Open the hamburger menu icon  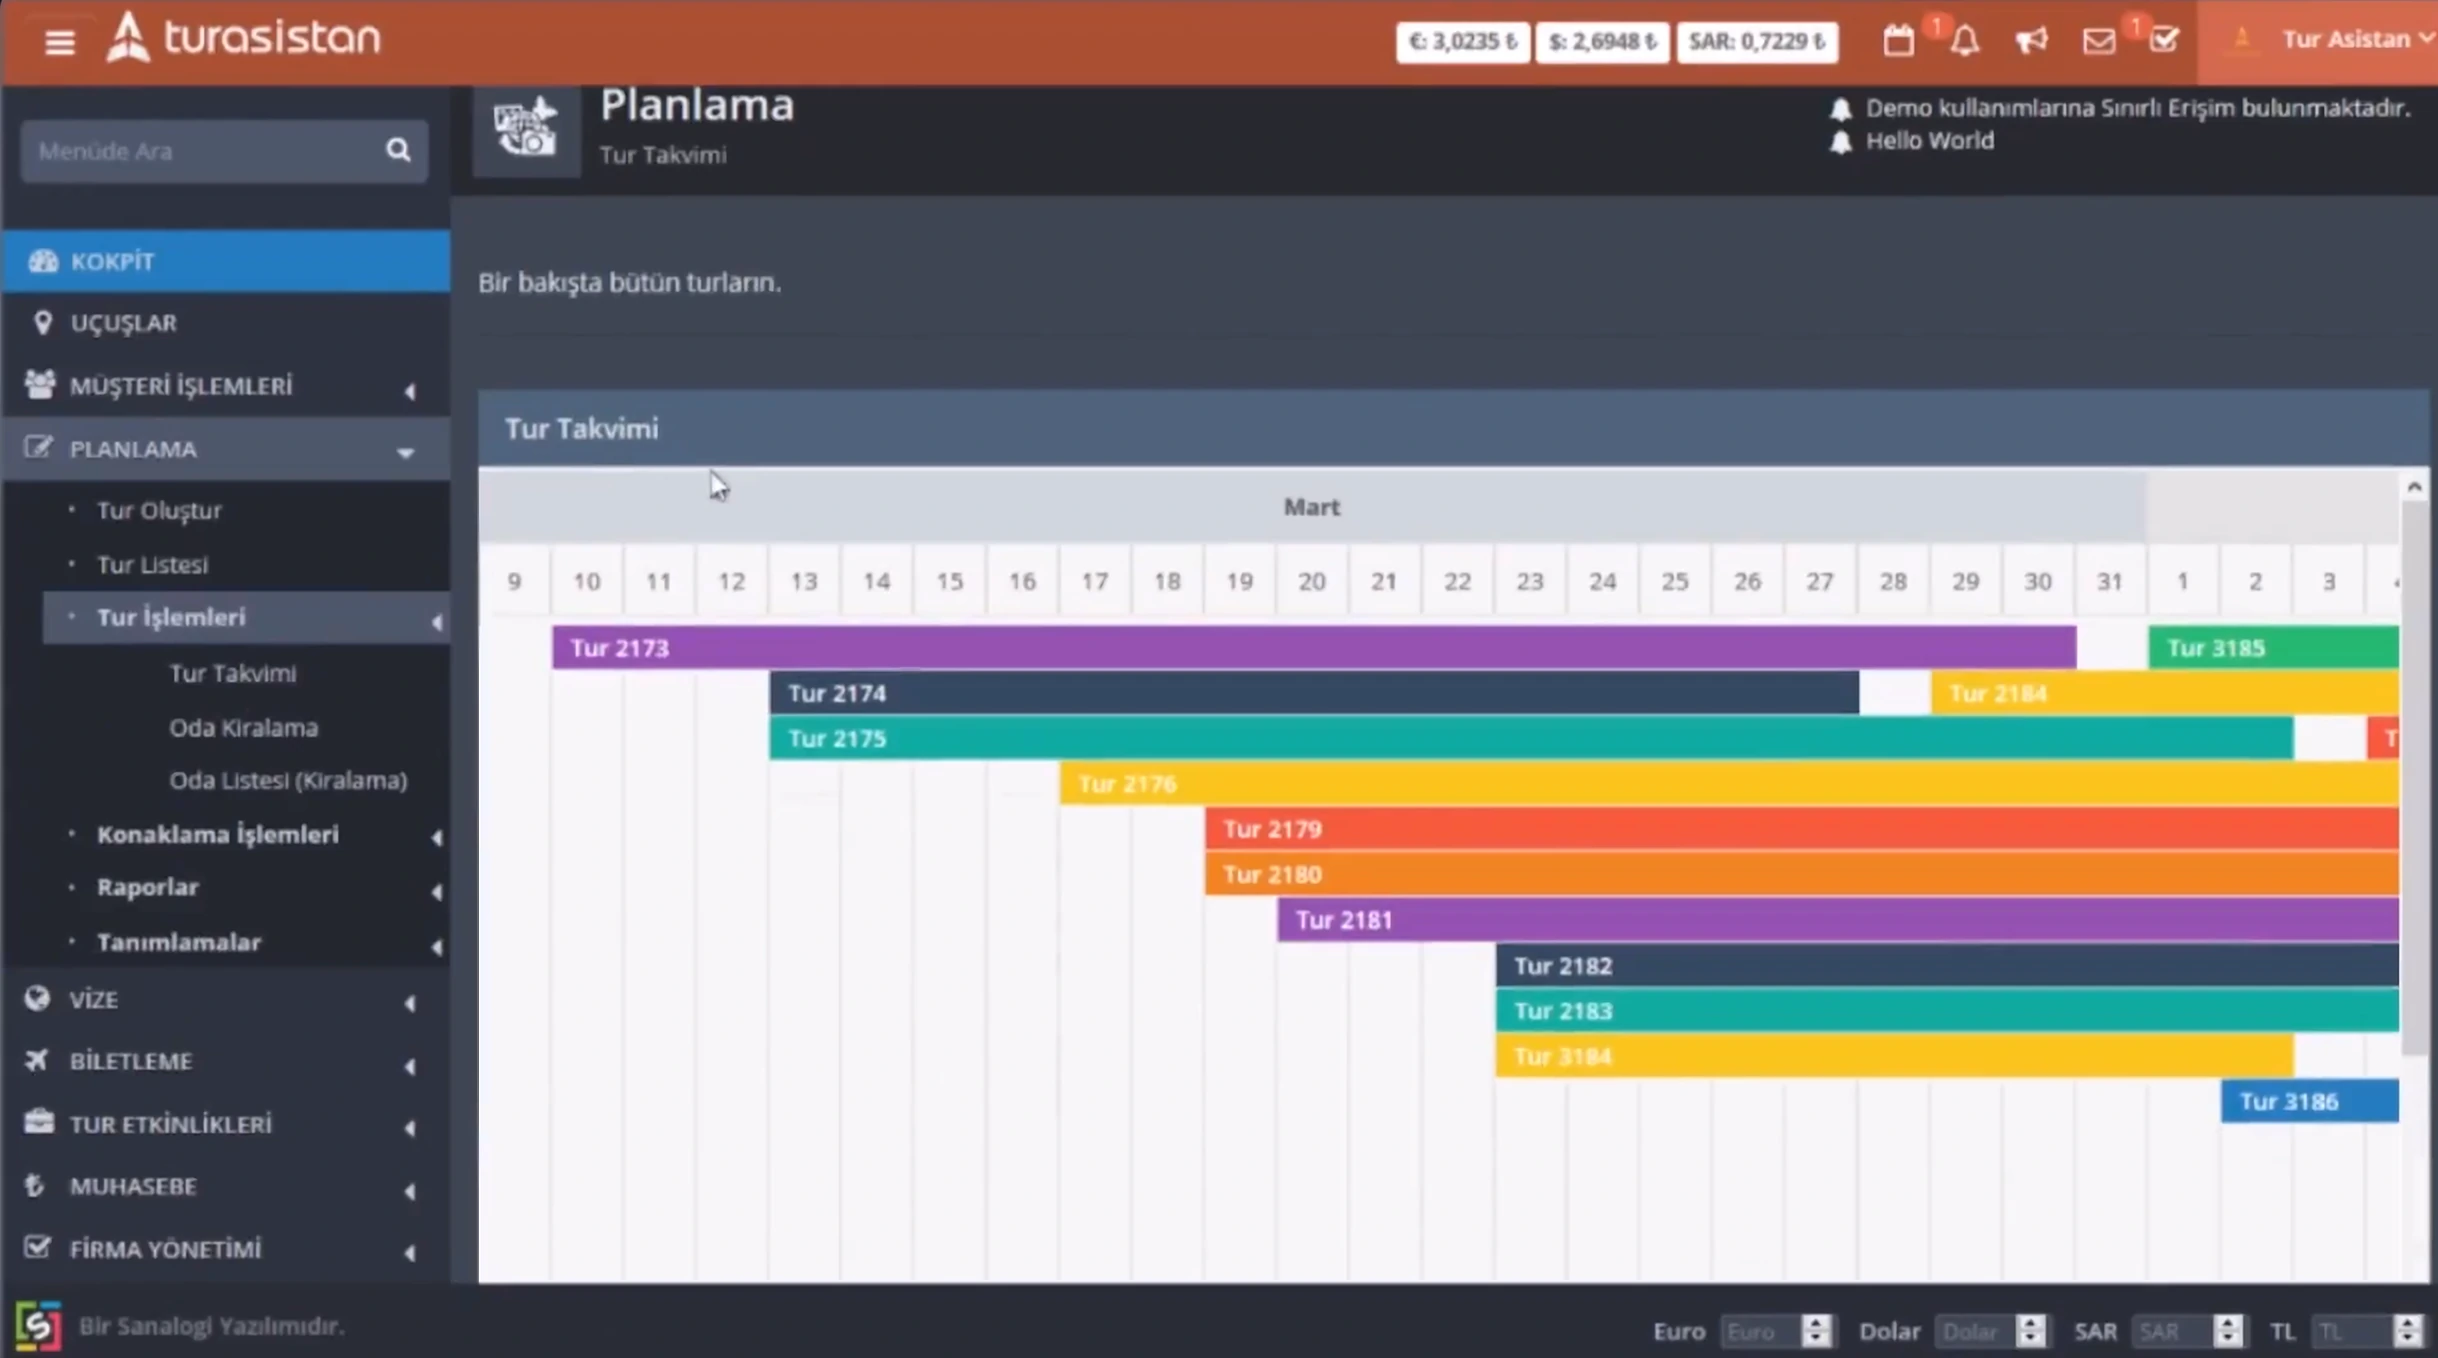tap(60, 42)
